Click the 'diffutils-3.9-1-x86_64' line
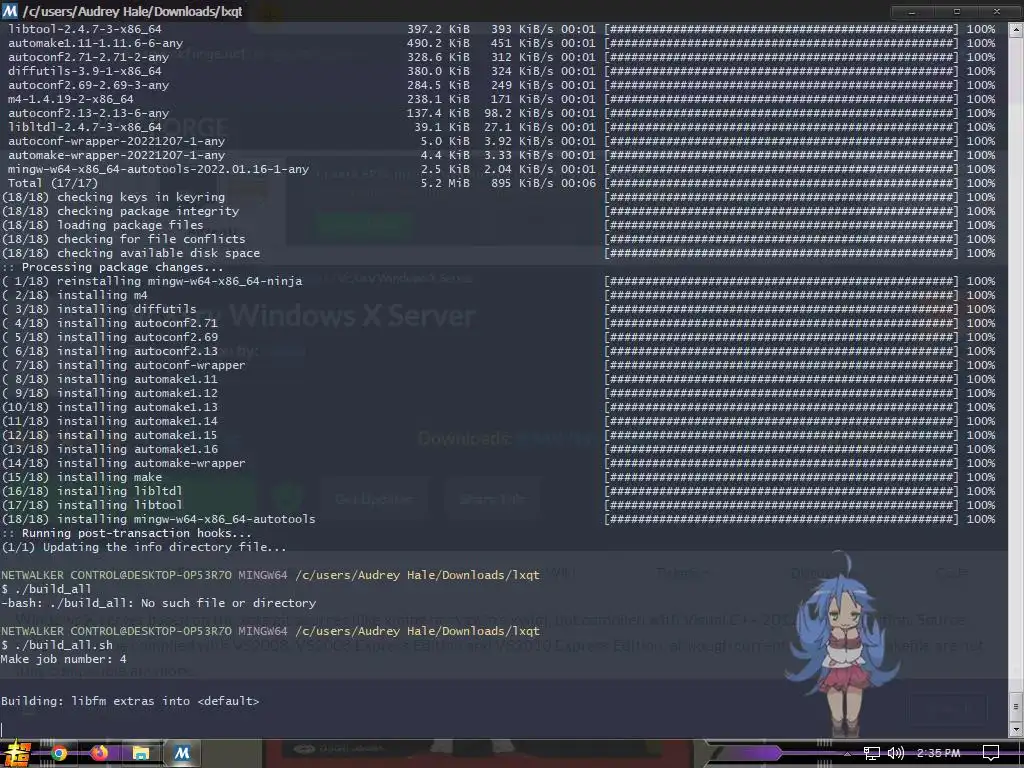Viewport: 1024px width, 768px height. pos(85,71)
